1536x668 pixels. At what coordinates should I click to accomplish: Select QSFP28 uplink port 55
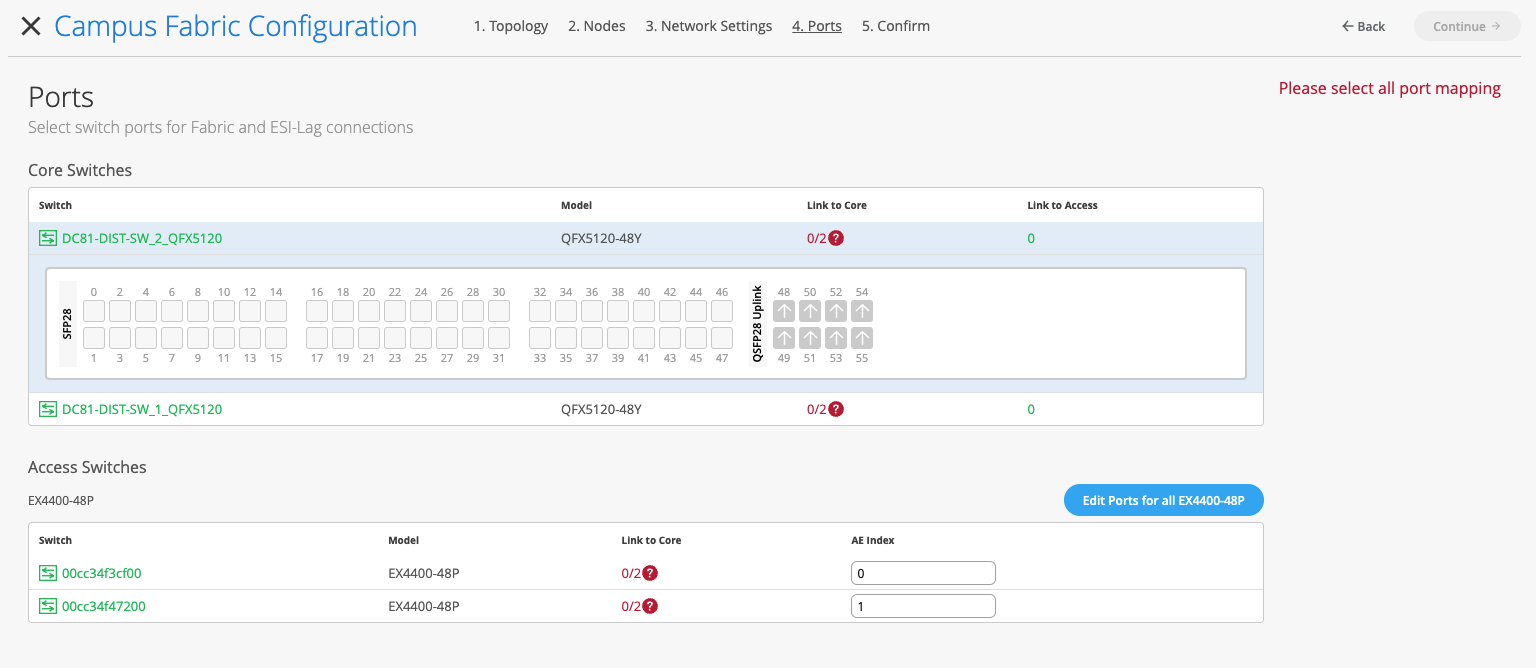[x=862, y=338]
